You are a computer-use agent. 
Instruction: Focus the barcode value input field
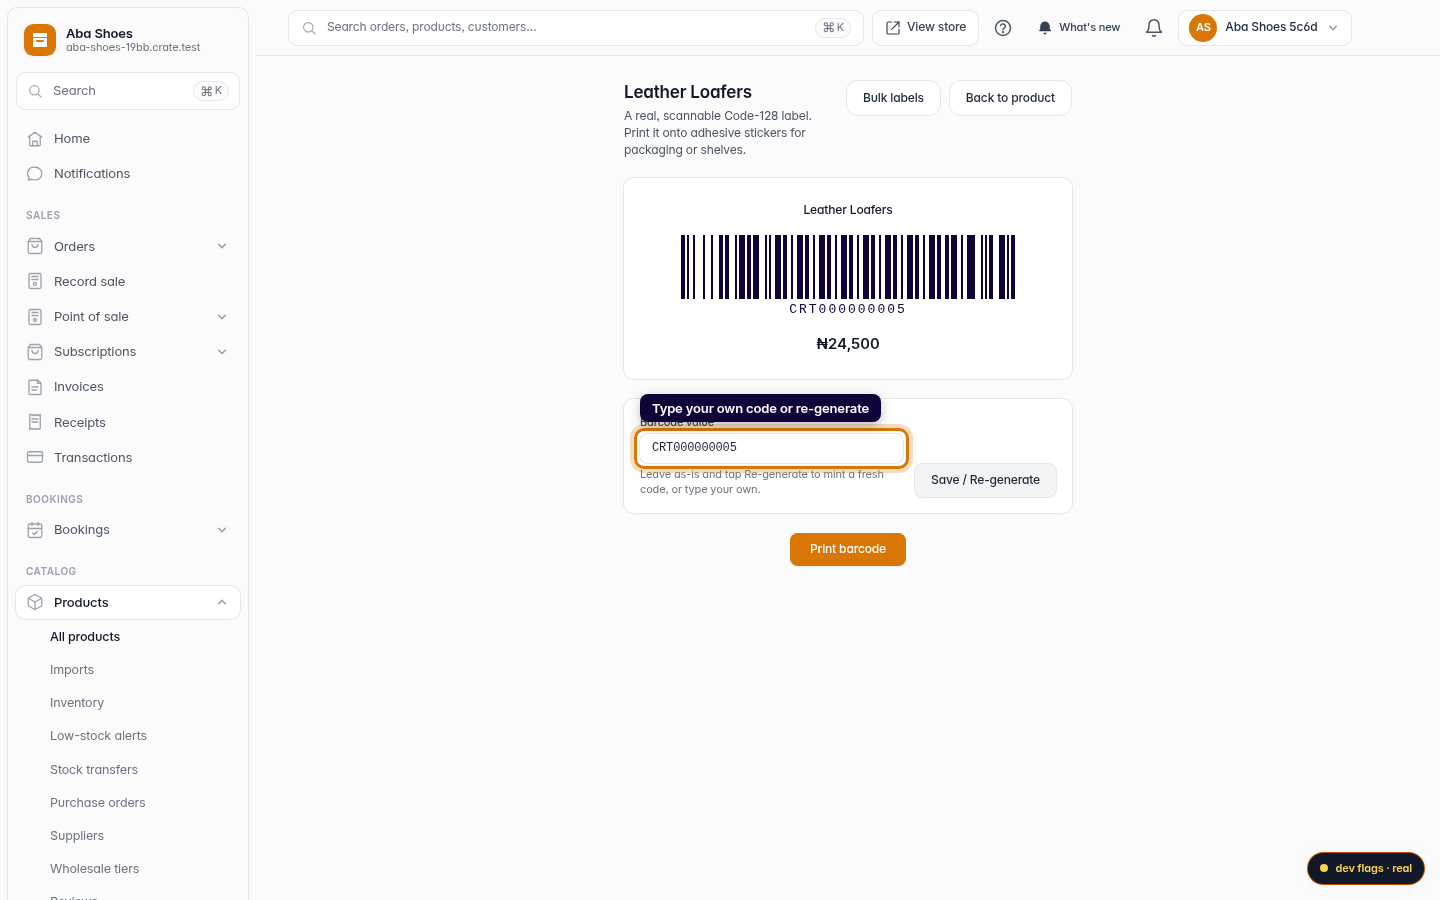[771, 447]
